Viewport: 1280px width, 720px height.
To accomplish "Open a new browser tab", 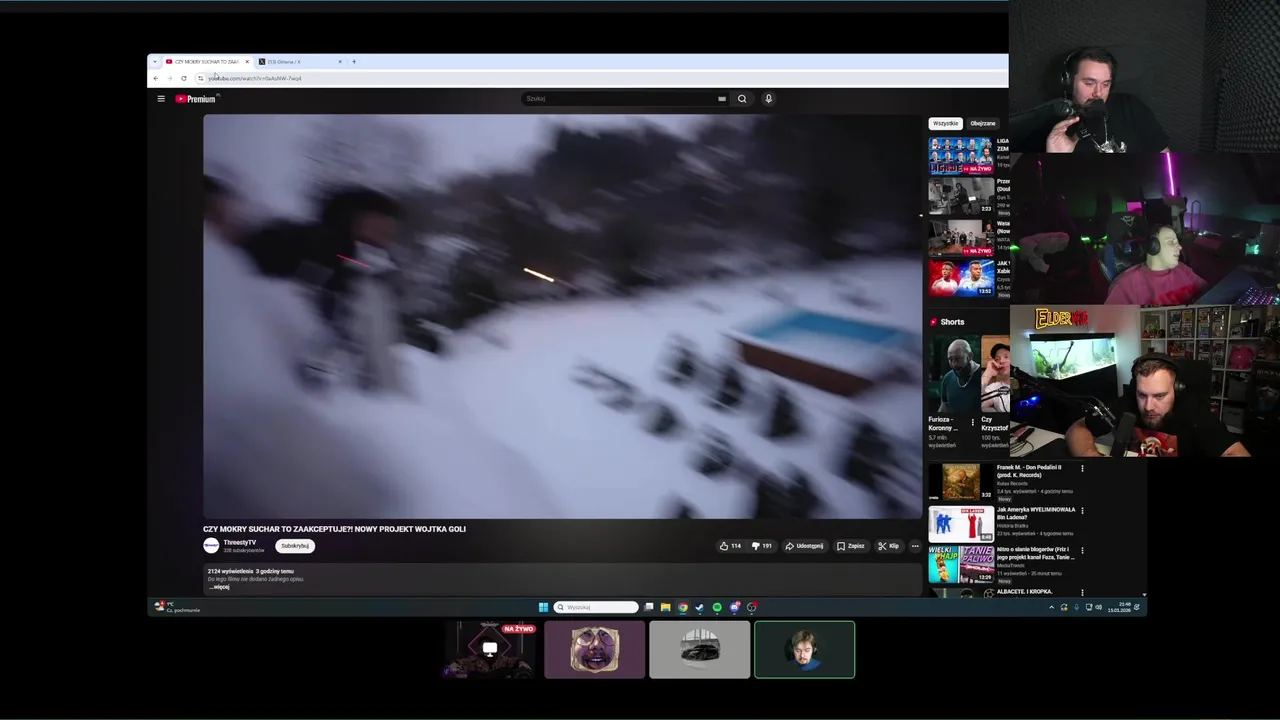I will point(353,62).
